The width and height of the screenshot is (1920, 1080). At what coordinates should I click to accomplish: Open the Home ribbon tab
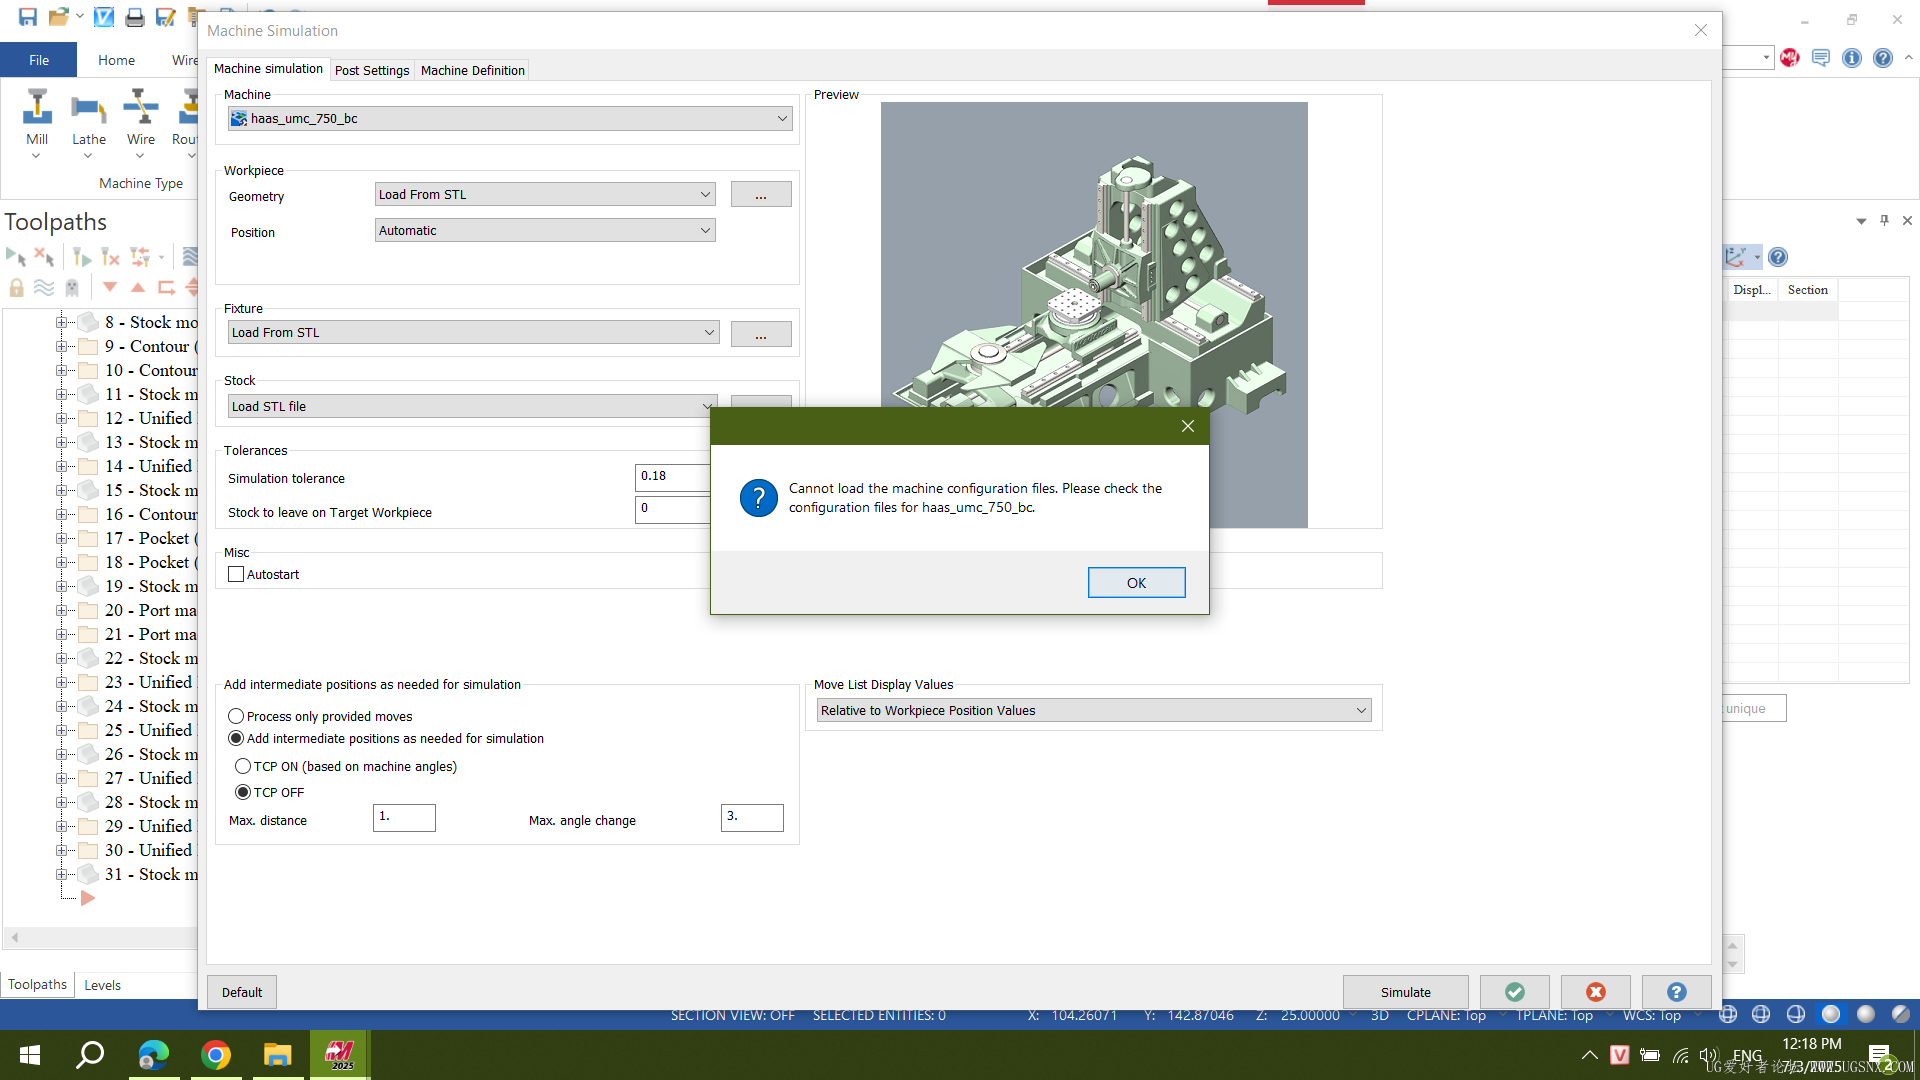click(x=116, y=60)
